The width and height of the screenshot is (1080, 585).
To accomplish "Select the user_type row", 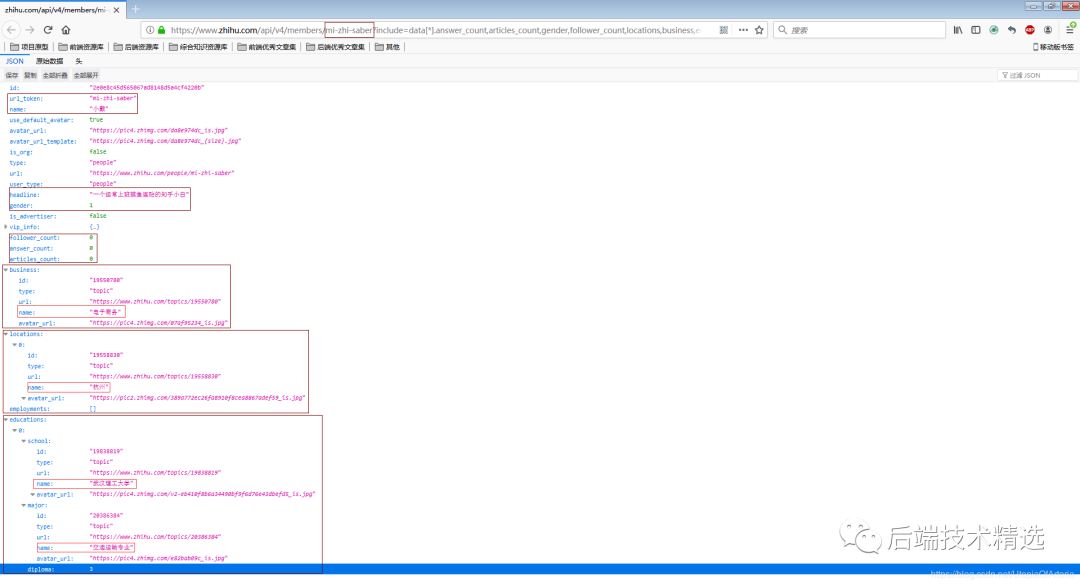I will coord(540,184).
